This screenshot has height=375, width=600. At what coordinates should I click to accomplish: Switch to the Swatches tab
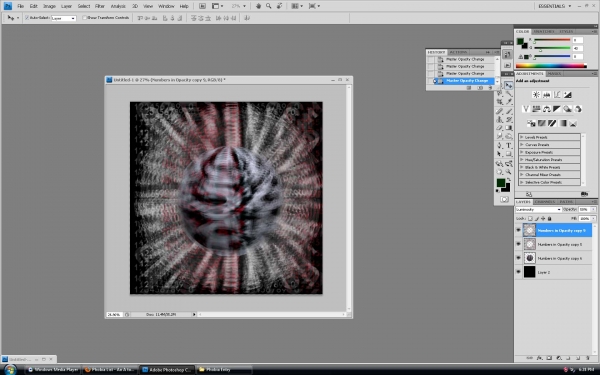click(544, 31)
